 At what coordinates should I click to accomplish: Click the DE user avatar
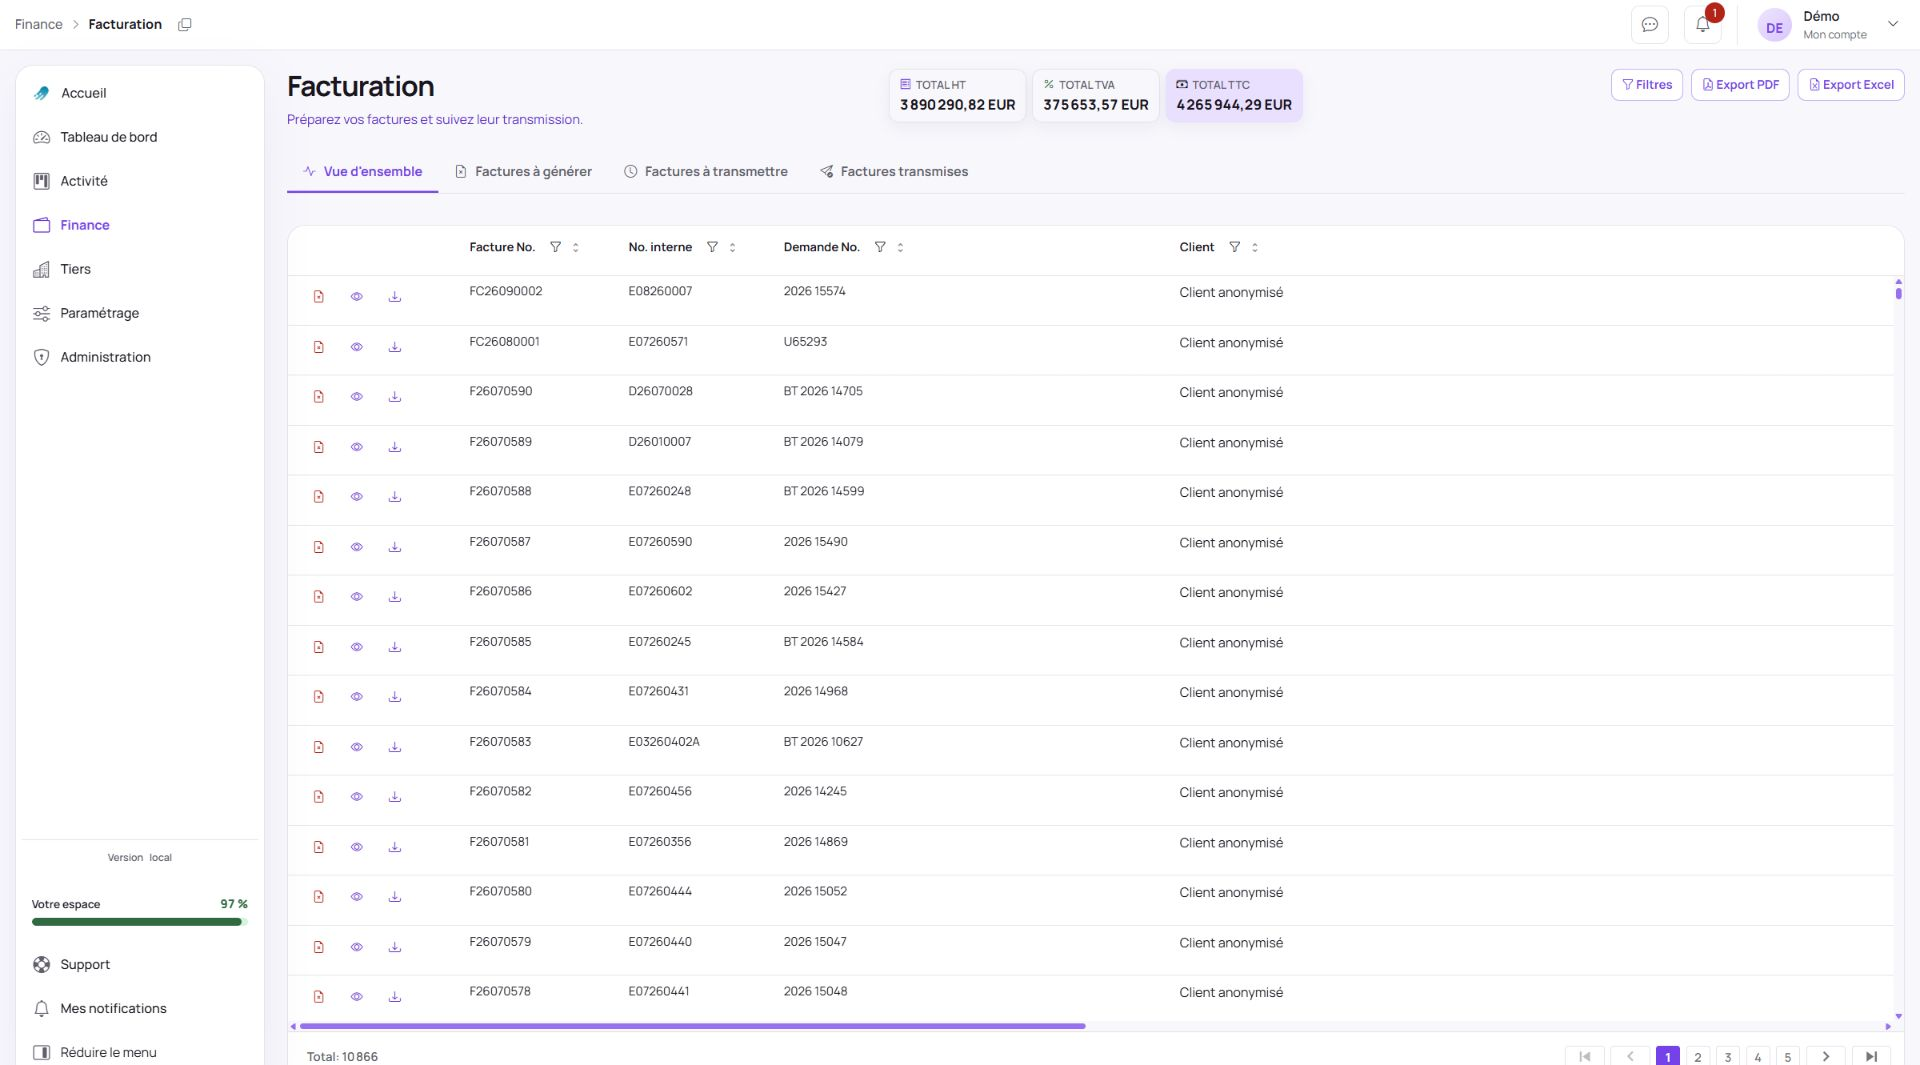click(1774, 27)
